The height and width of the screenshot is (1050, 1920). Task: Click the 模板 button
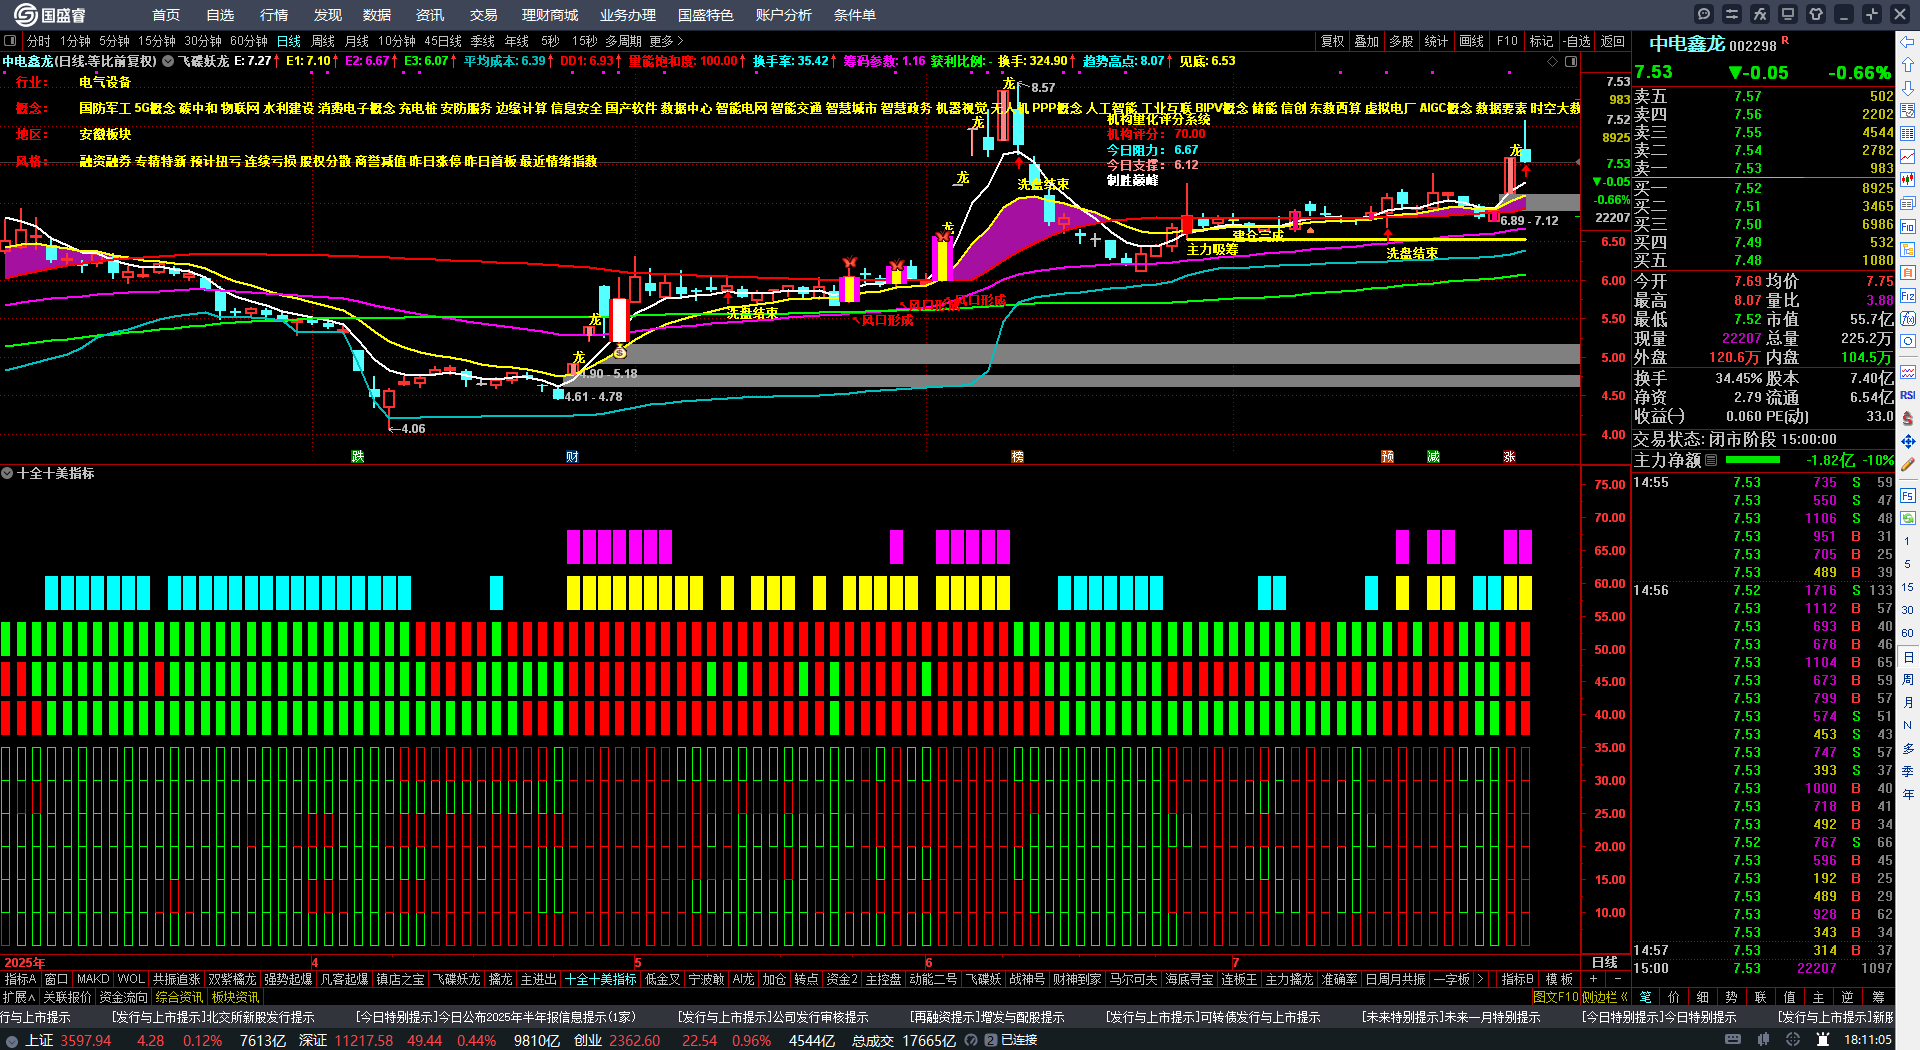point(1559,979)
